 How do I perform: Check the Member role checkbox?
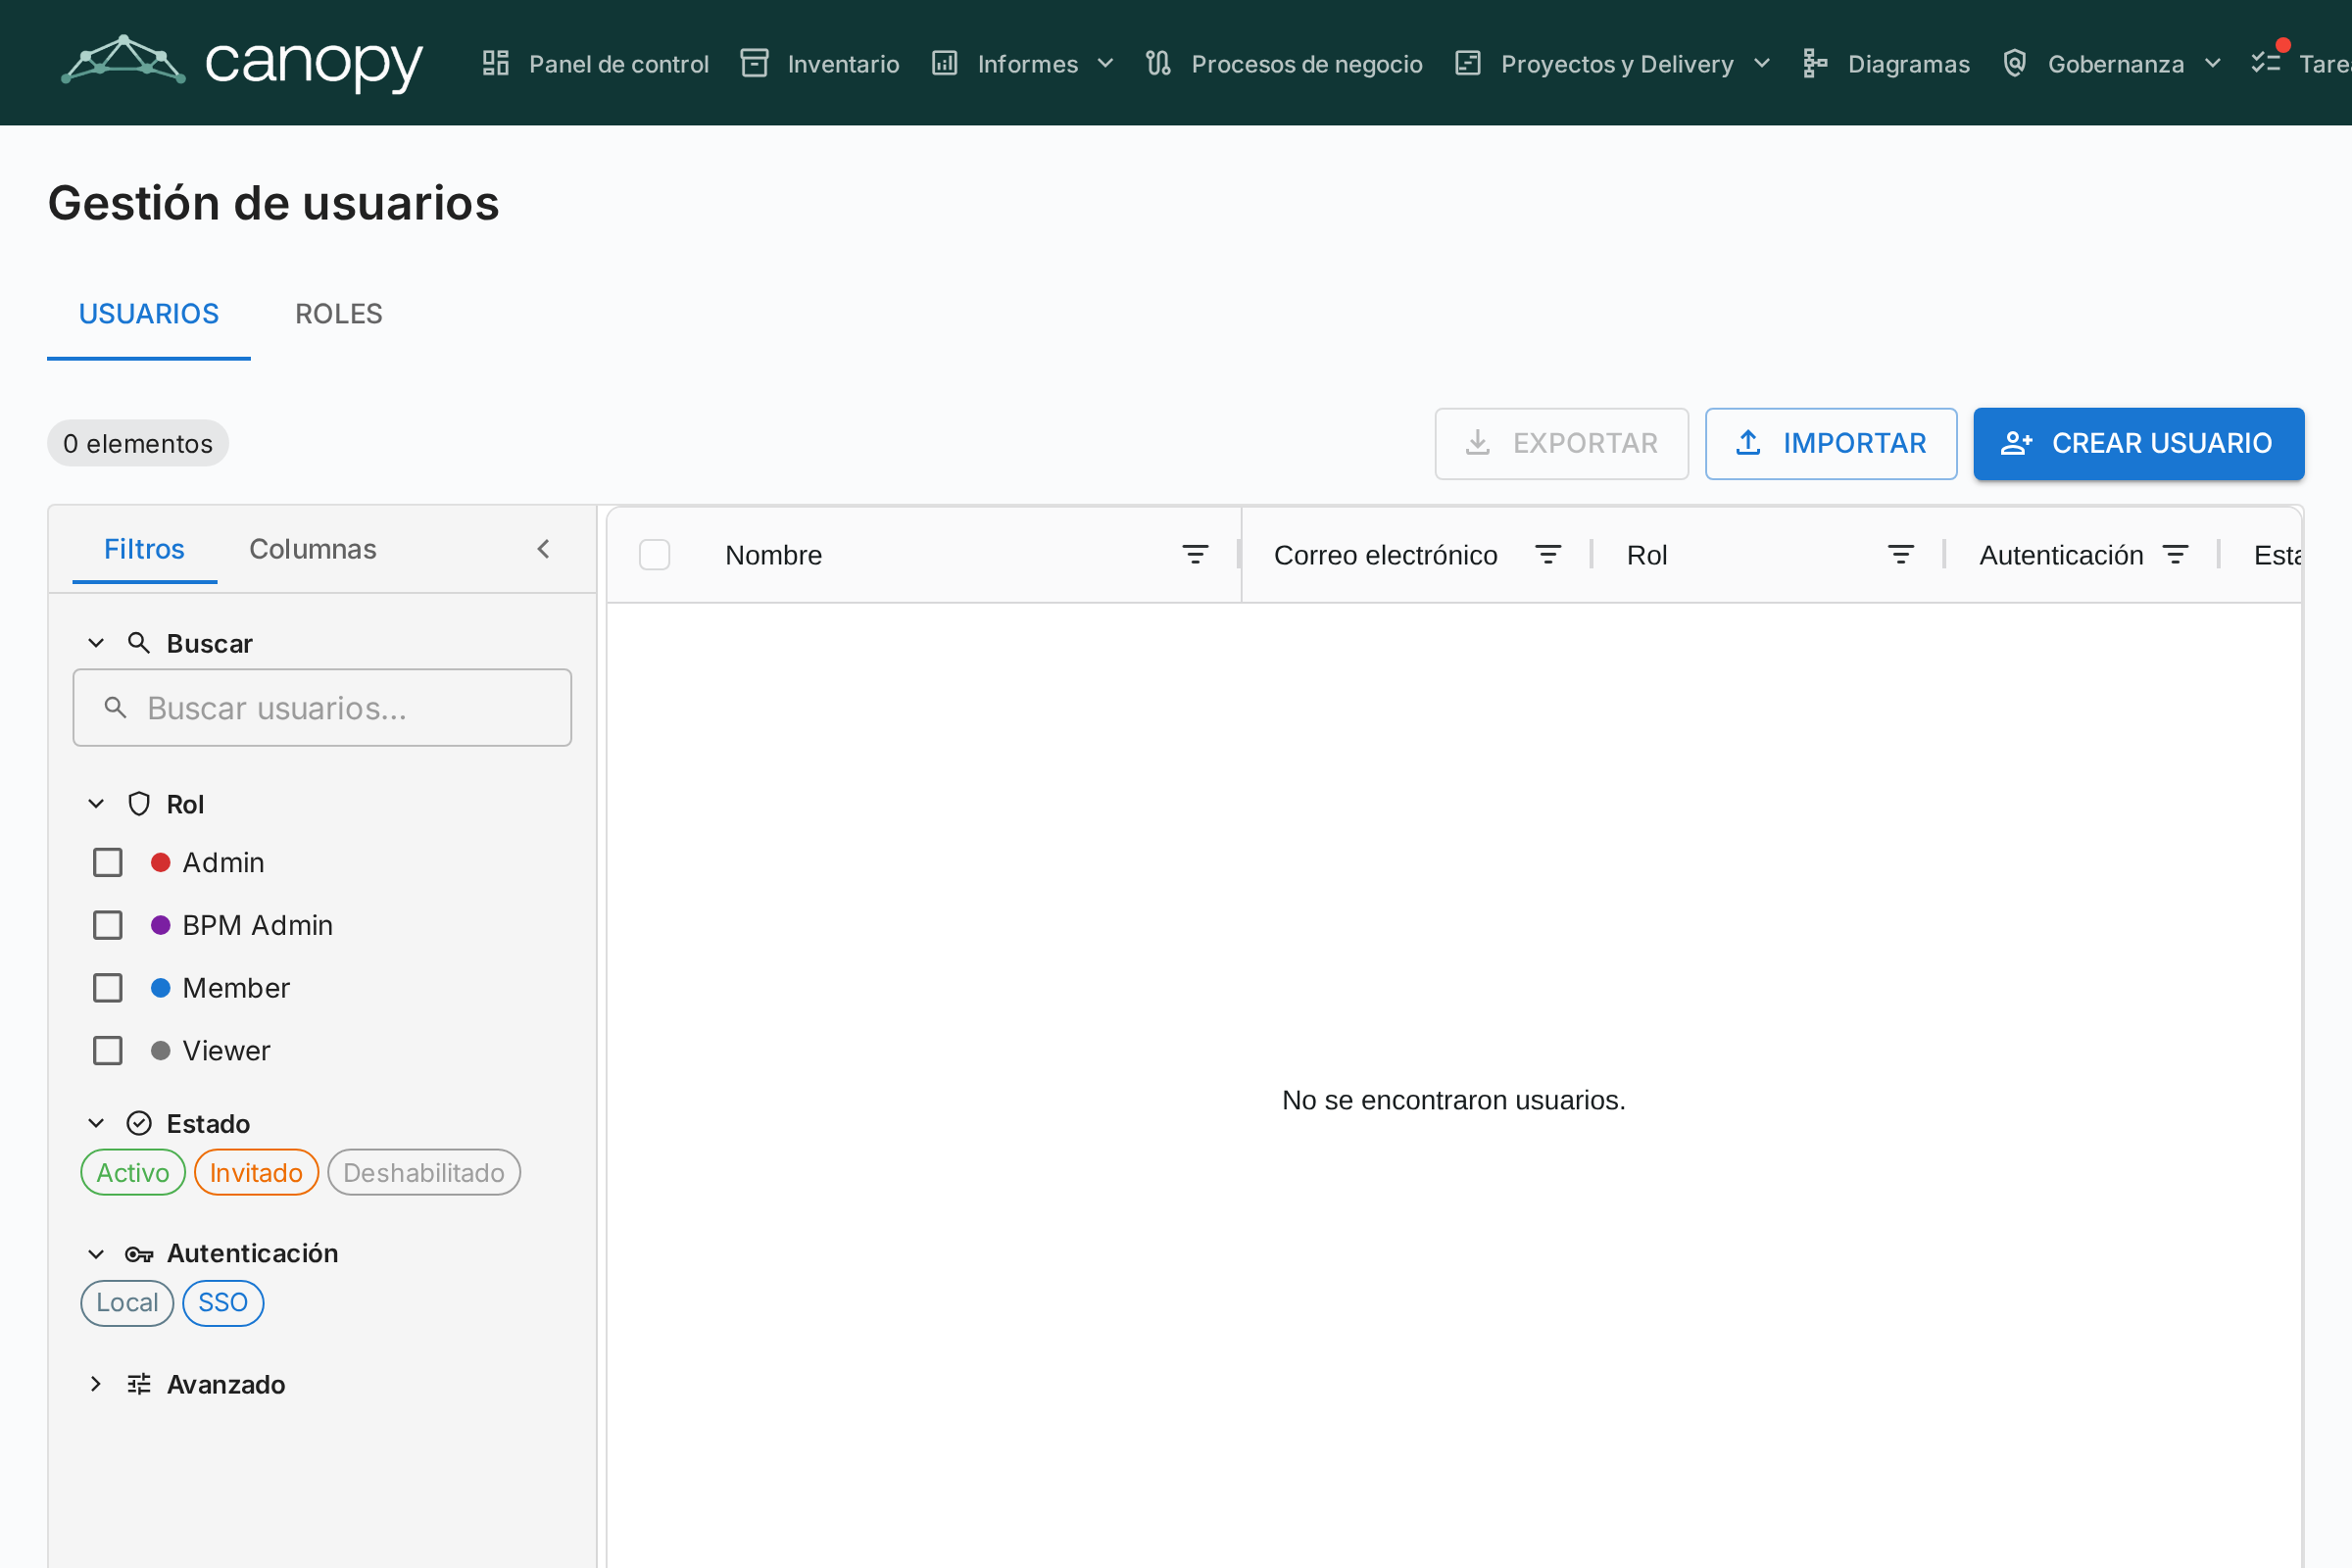[x=108, y=988]
